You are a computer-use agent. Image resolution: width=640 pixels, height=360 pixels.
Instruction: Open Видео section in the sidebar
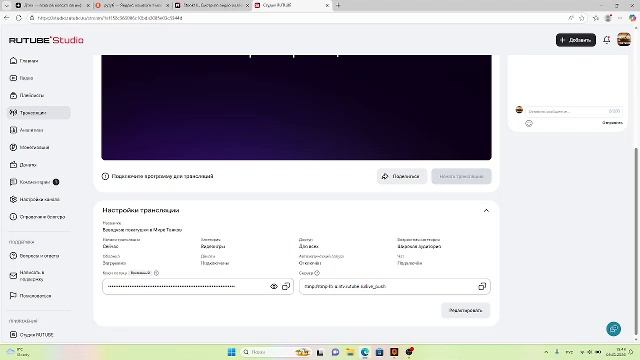[21, 78]
